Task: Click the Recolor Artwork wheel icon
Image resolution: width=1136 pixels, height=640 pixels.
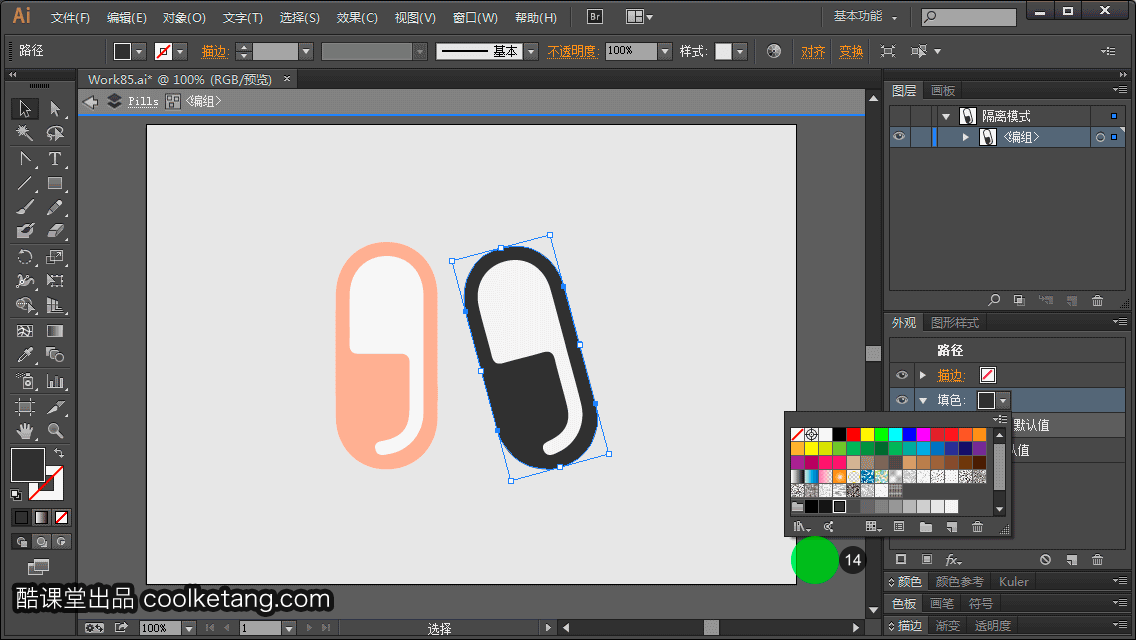Action: 774,51
